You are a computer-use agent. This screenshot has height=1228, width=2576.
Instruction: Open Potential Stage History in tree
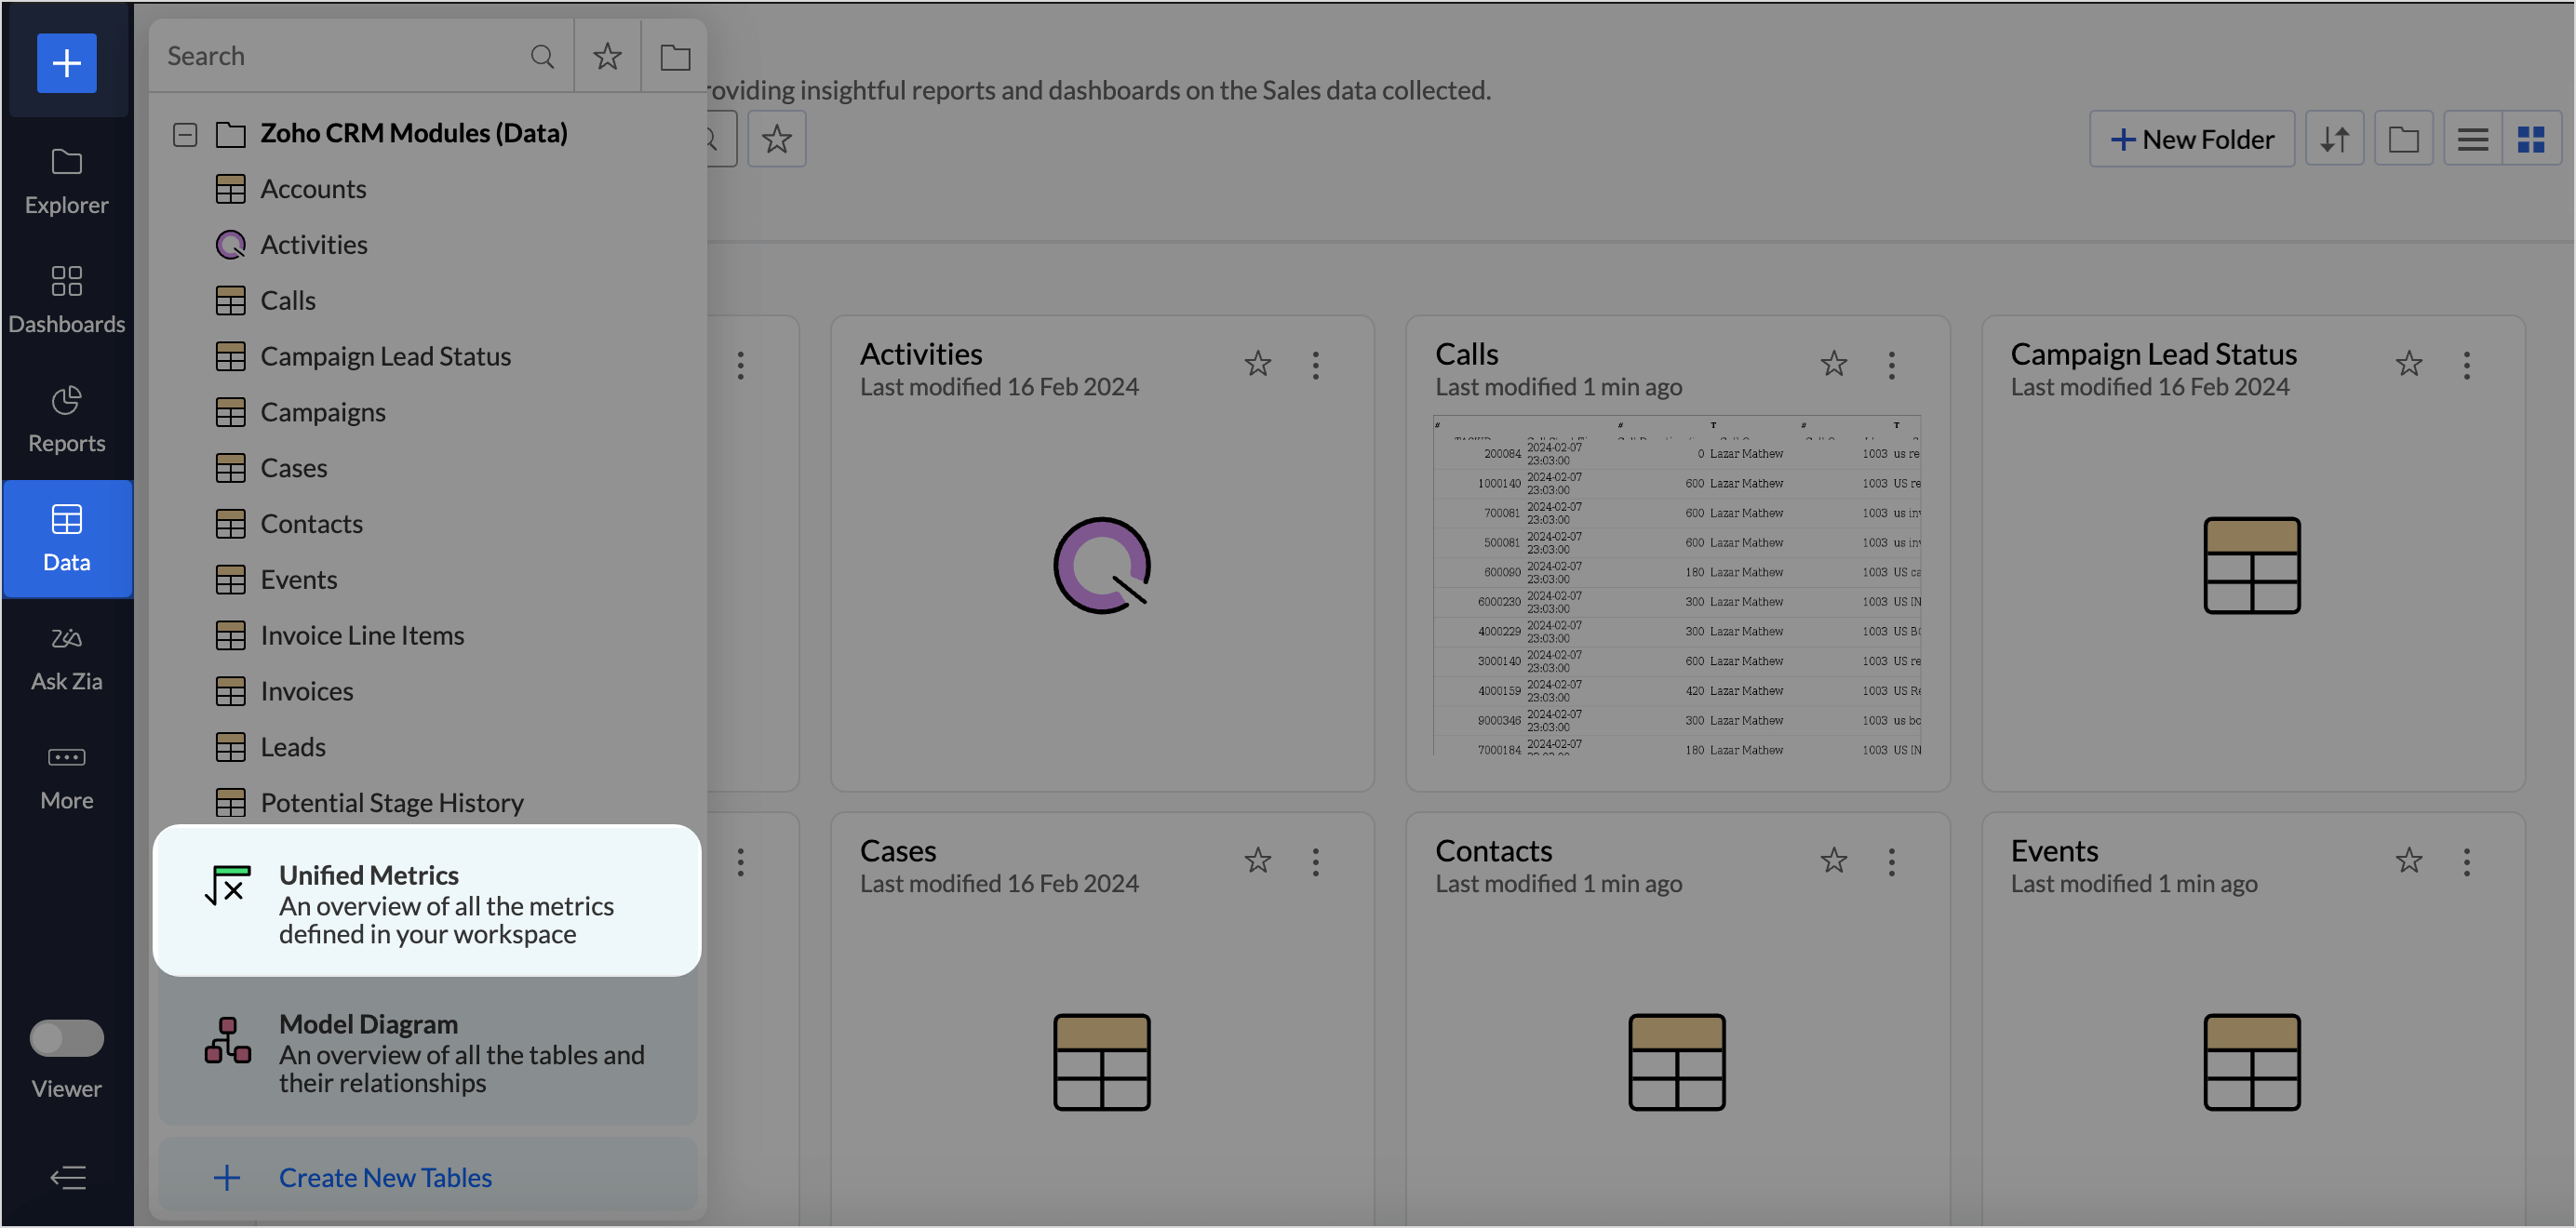(x=391, y=803)
